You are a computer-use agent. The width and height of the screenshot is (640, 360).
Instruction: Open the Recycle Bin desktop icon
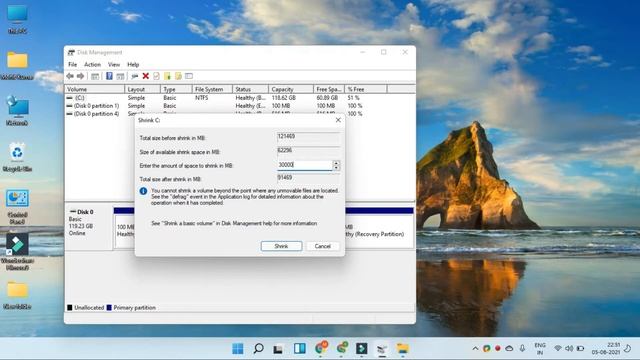(17, 157)
